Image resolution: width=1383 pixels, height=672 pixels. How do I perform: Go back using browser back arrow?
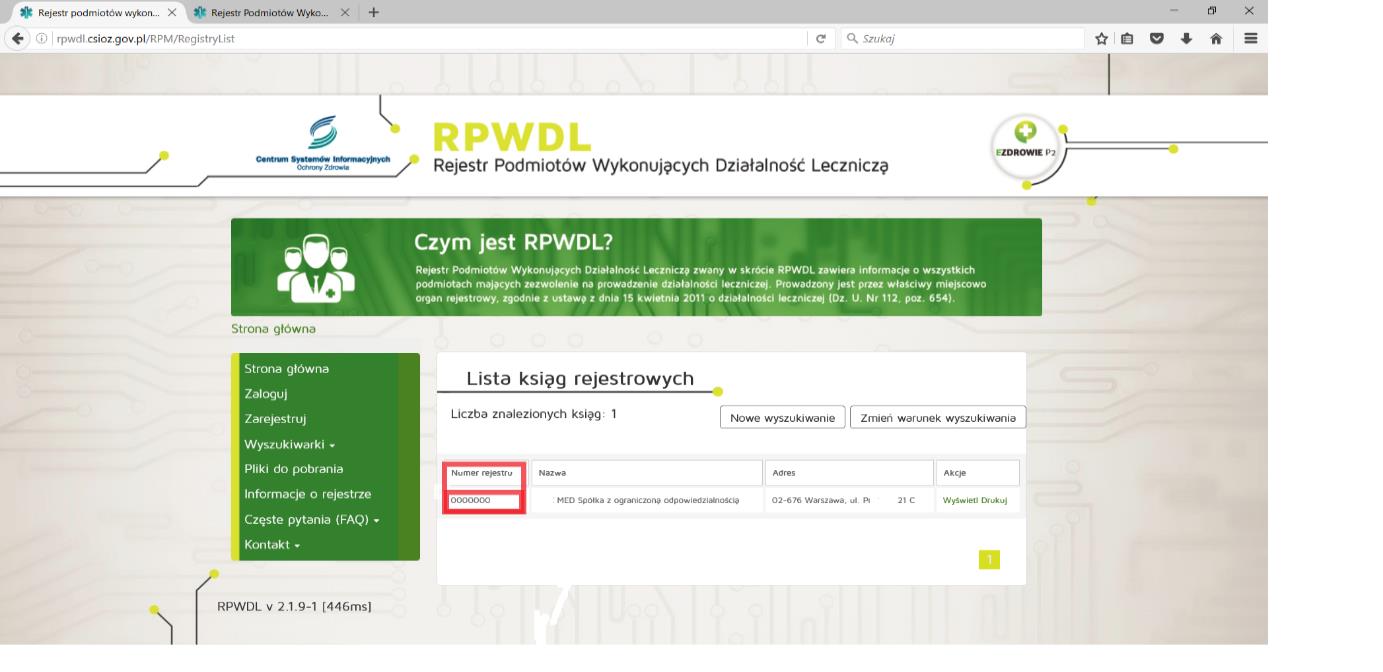point(18,39)
